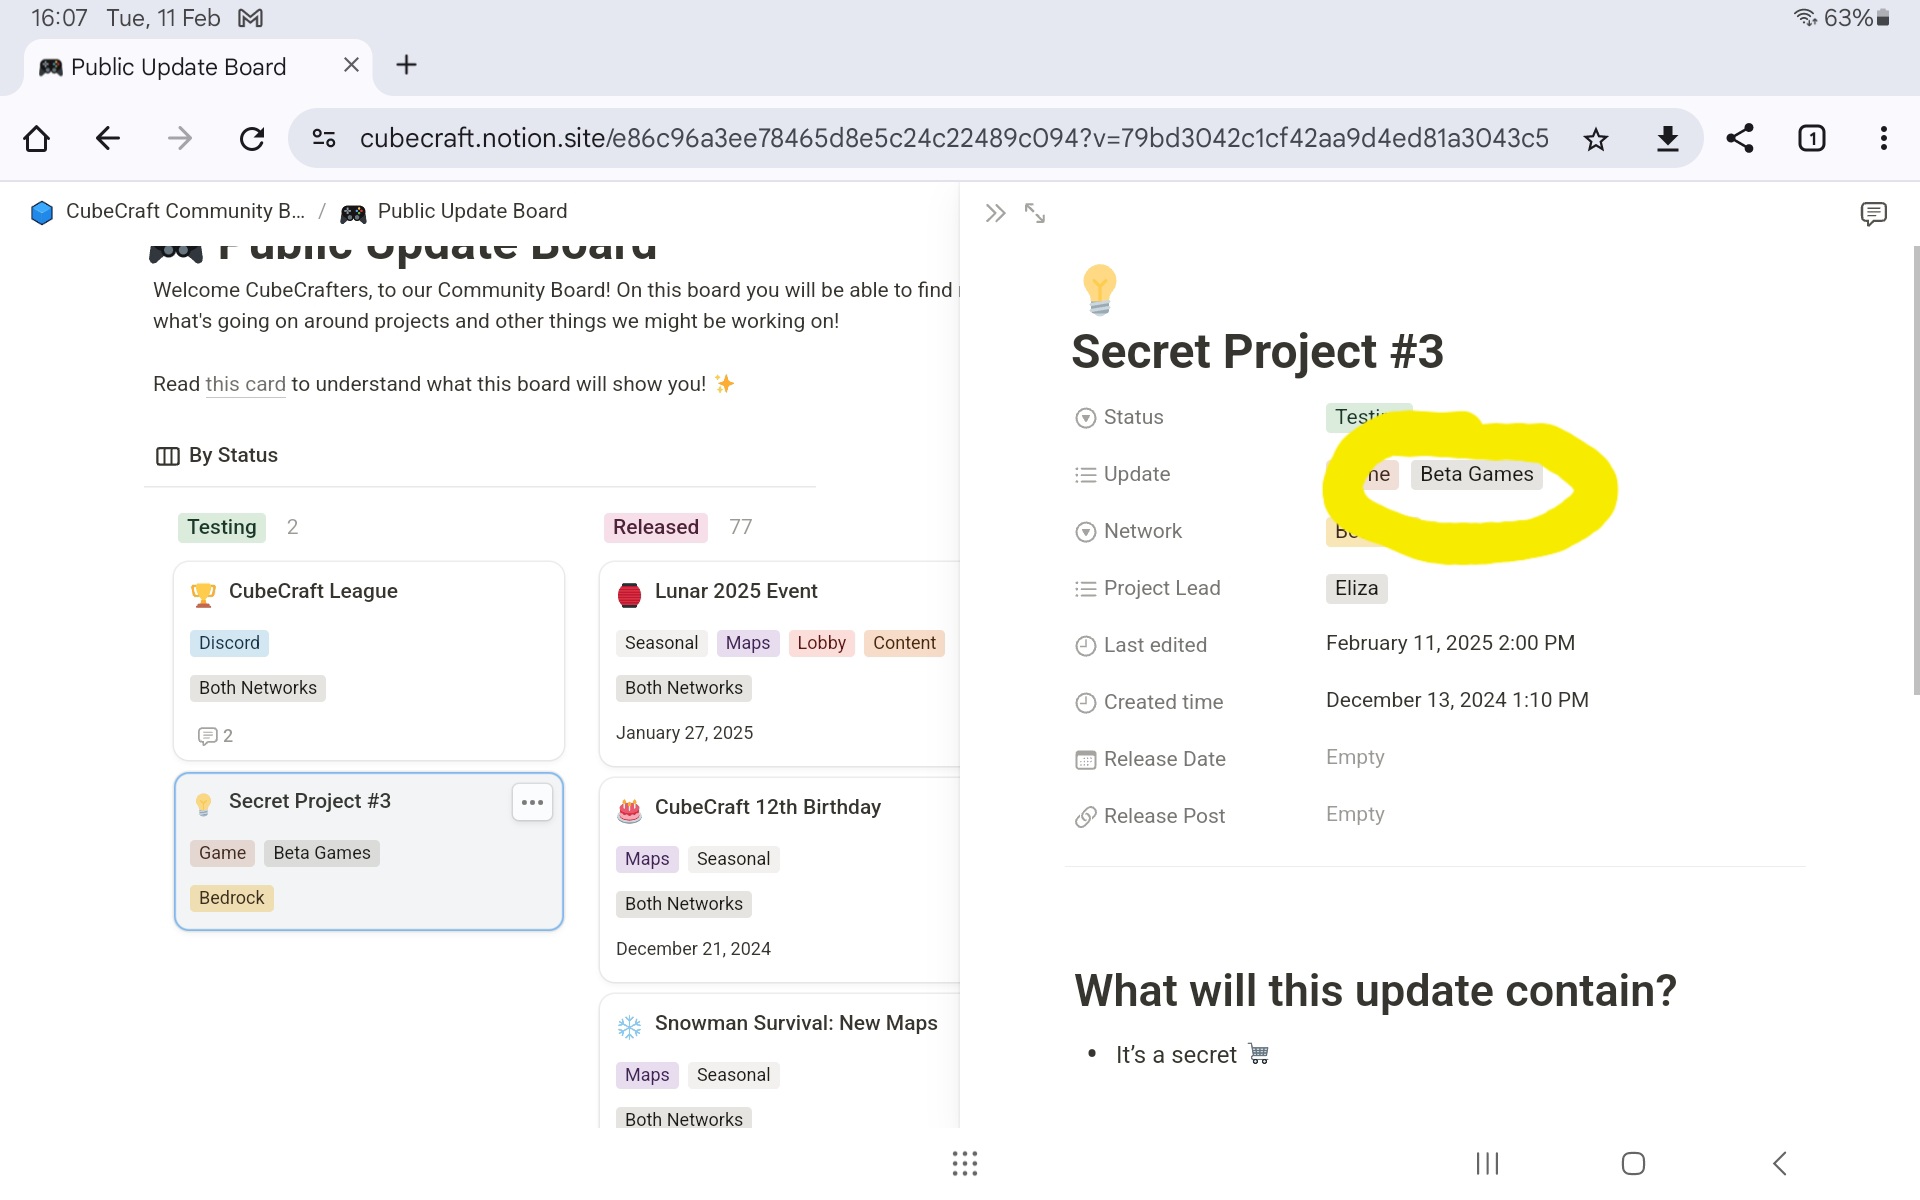Click the Release Post property label
Image resolution: width=1920 pixels, height=1200 pixels.
pyautogui.click(x=1150, y=816)
